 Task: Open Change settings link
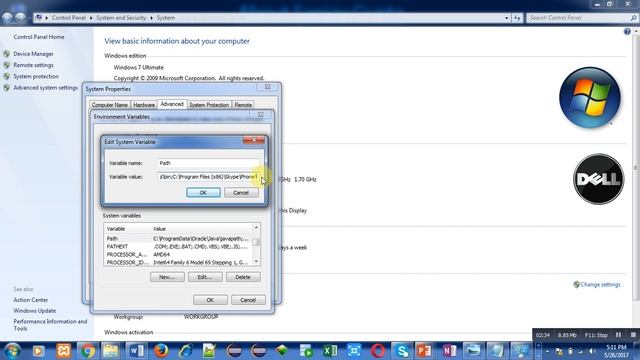[600, 284]
